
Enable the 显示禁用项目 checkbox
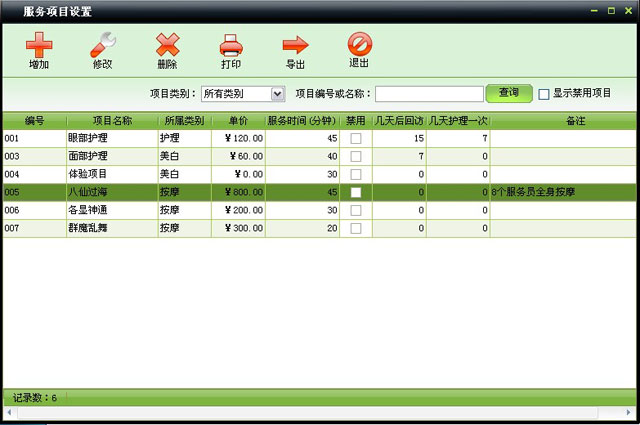[x=544, y=94]
